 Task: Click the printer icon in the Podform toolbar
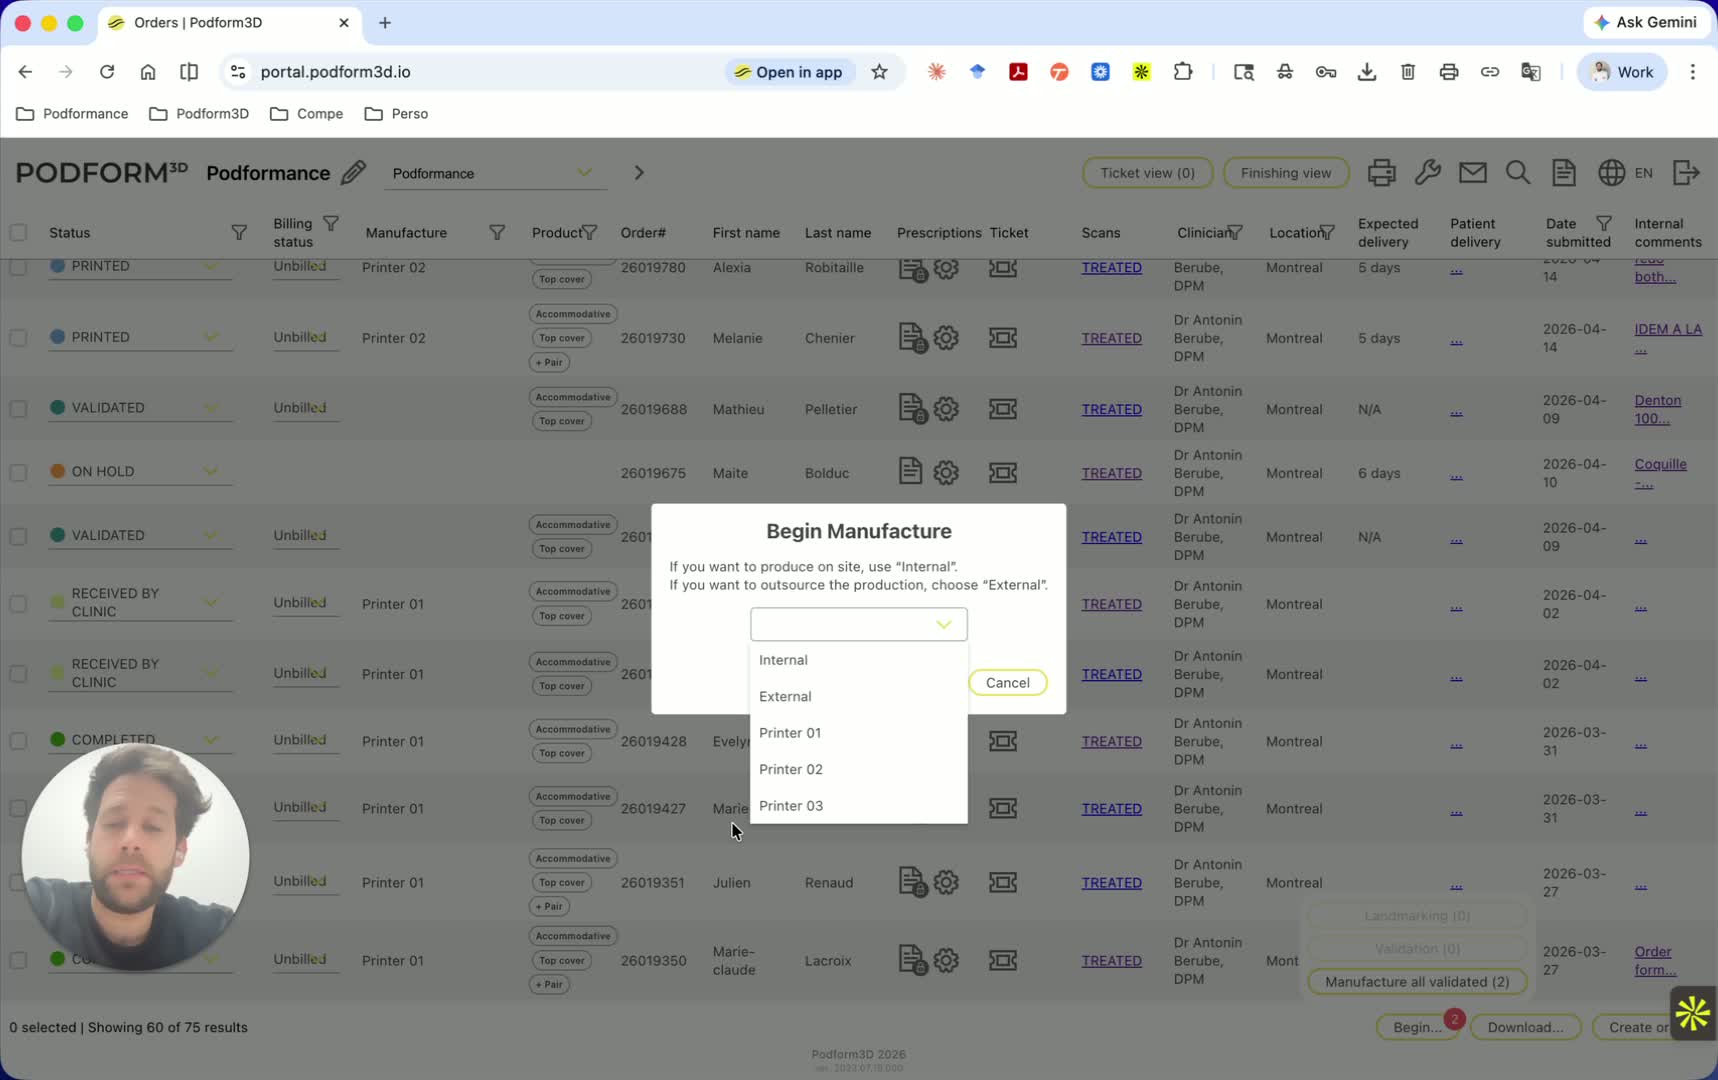1381,173
